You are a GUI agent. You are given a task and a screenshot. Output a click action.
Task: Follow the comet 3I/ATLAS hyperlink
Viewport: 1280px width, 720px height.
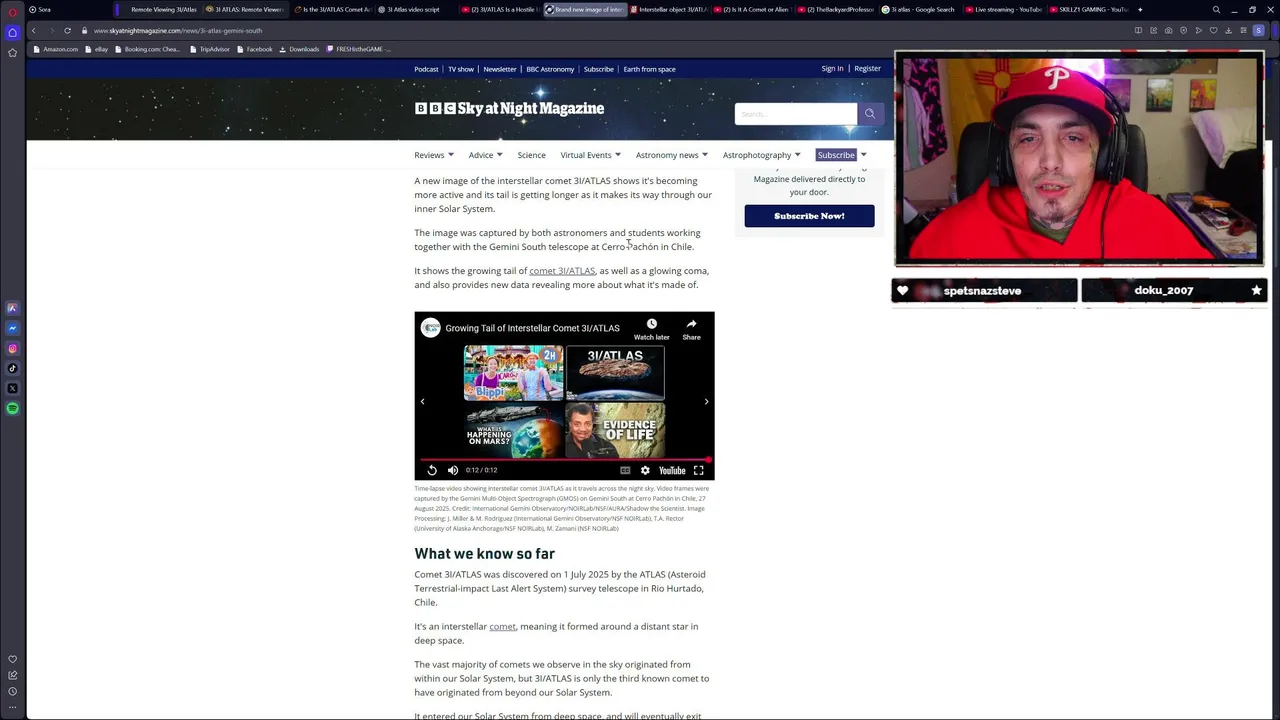pos(562,271)
